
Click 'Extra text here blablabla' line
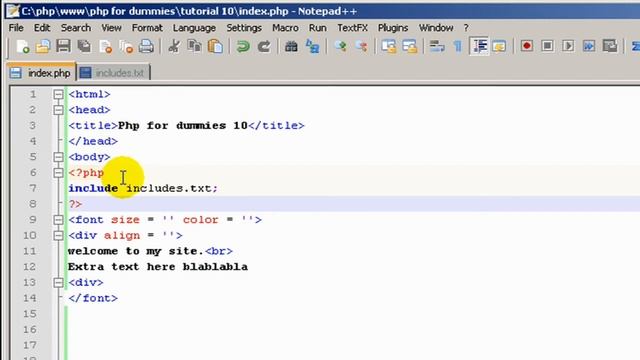[x=158, y=267]
